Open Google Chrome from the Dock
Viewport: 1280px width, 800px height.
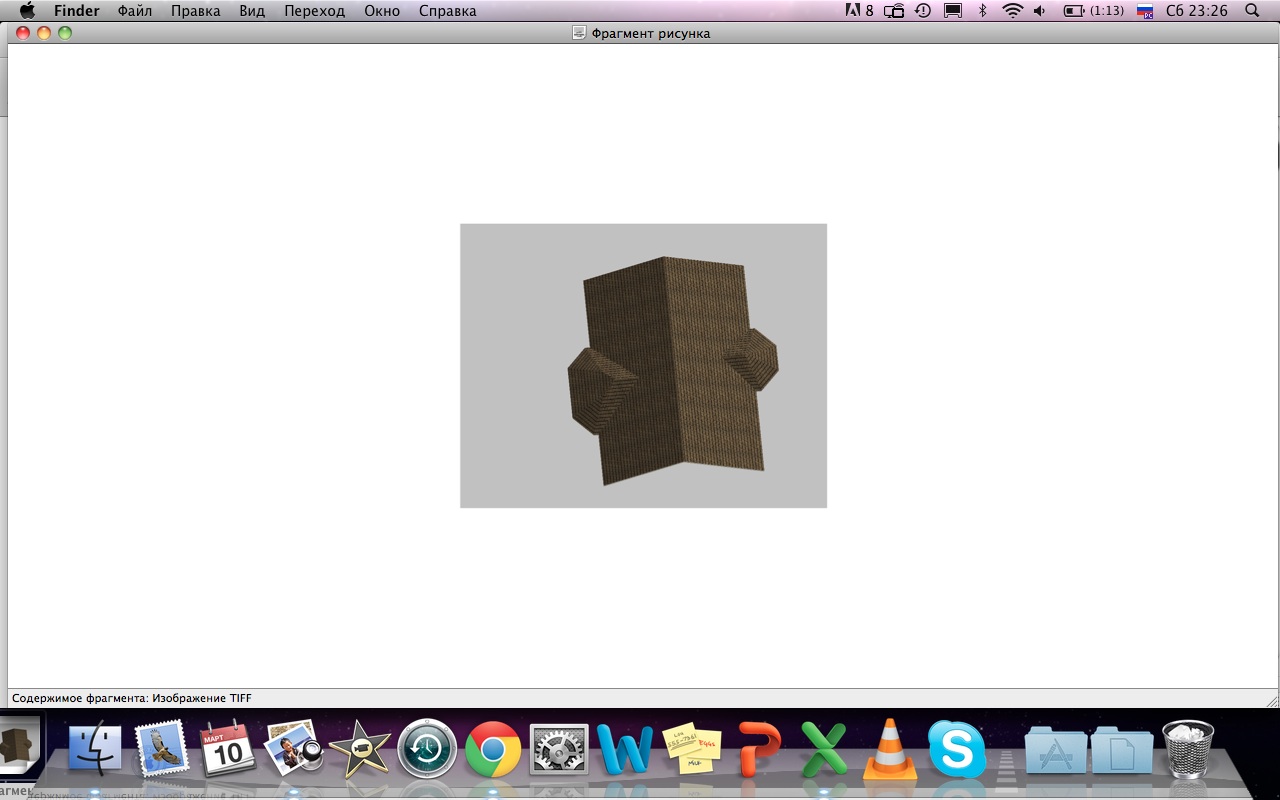[x=493, y=749]
